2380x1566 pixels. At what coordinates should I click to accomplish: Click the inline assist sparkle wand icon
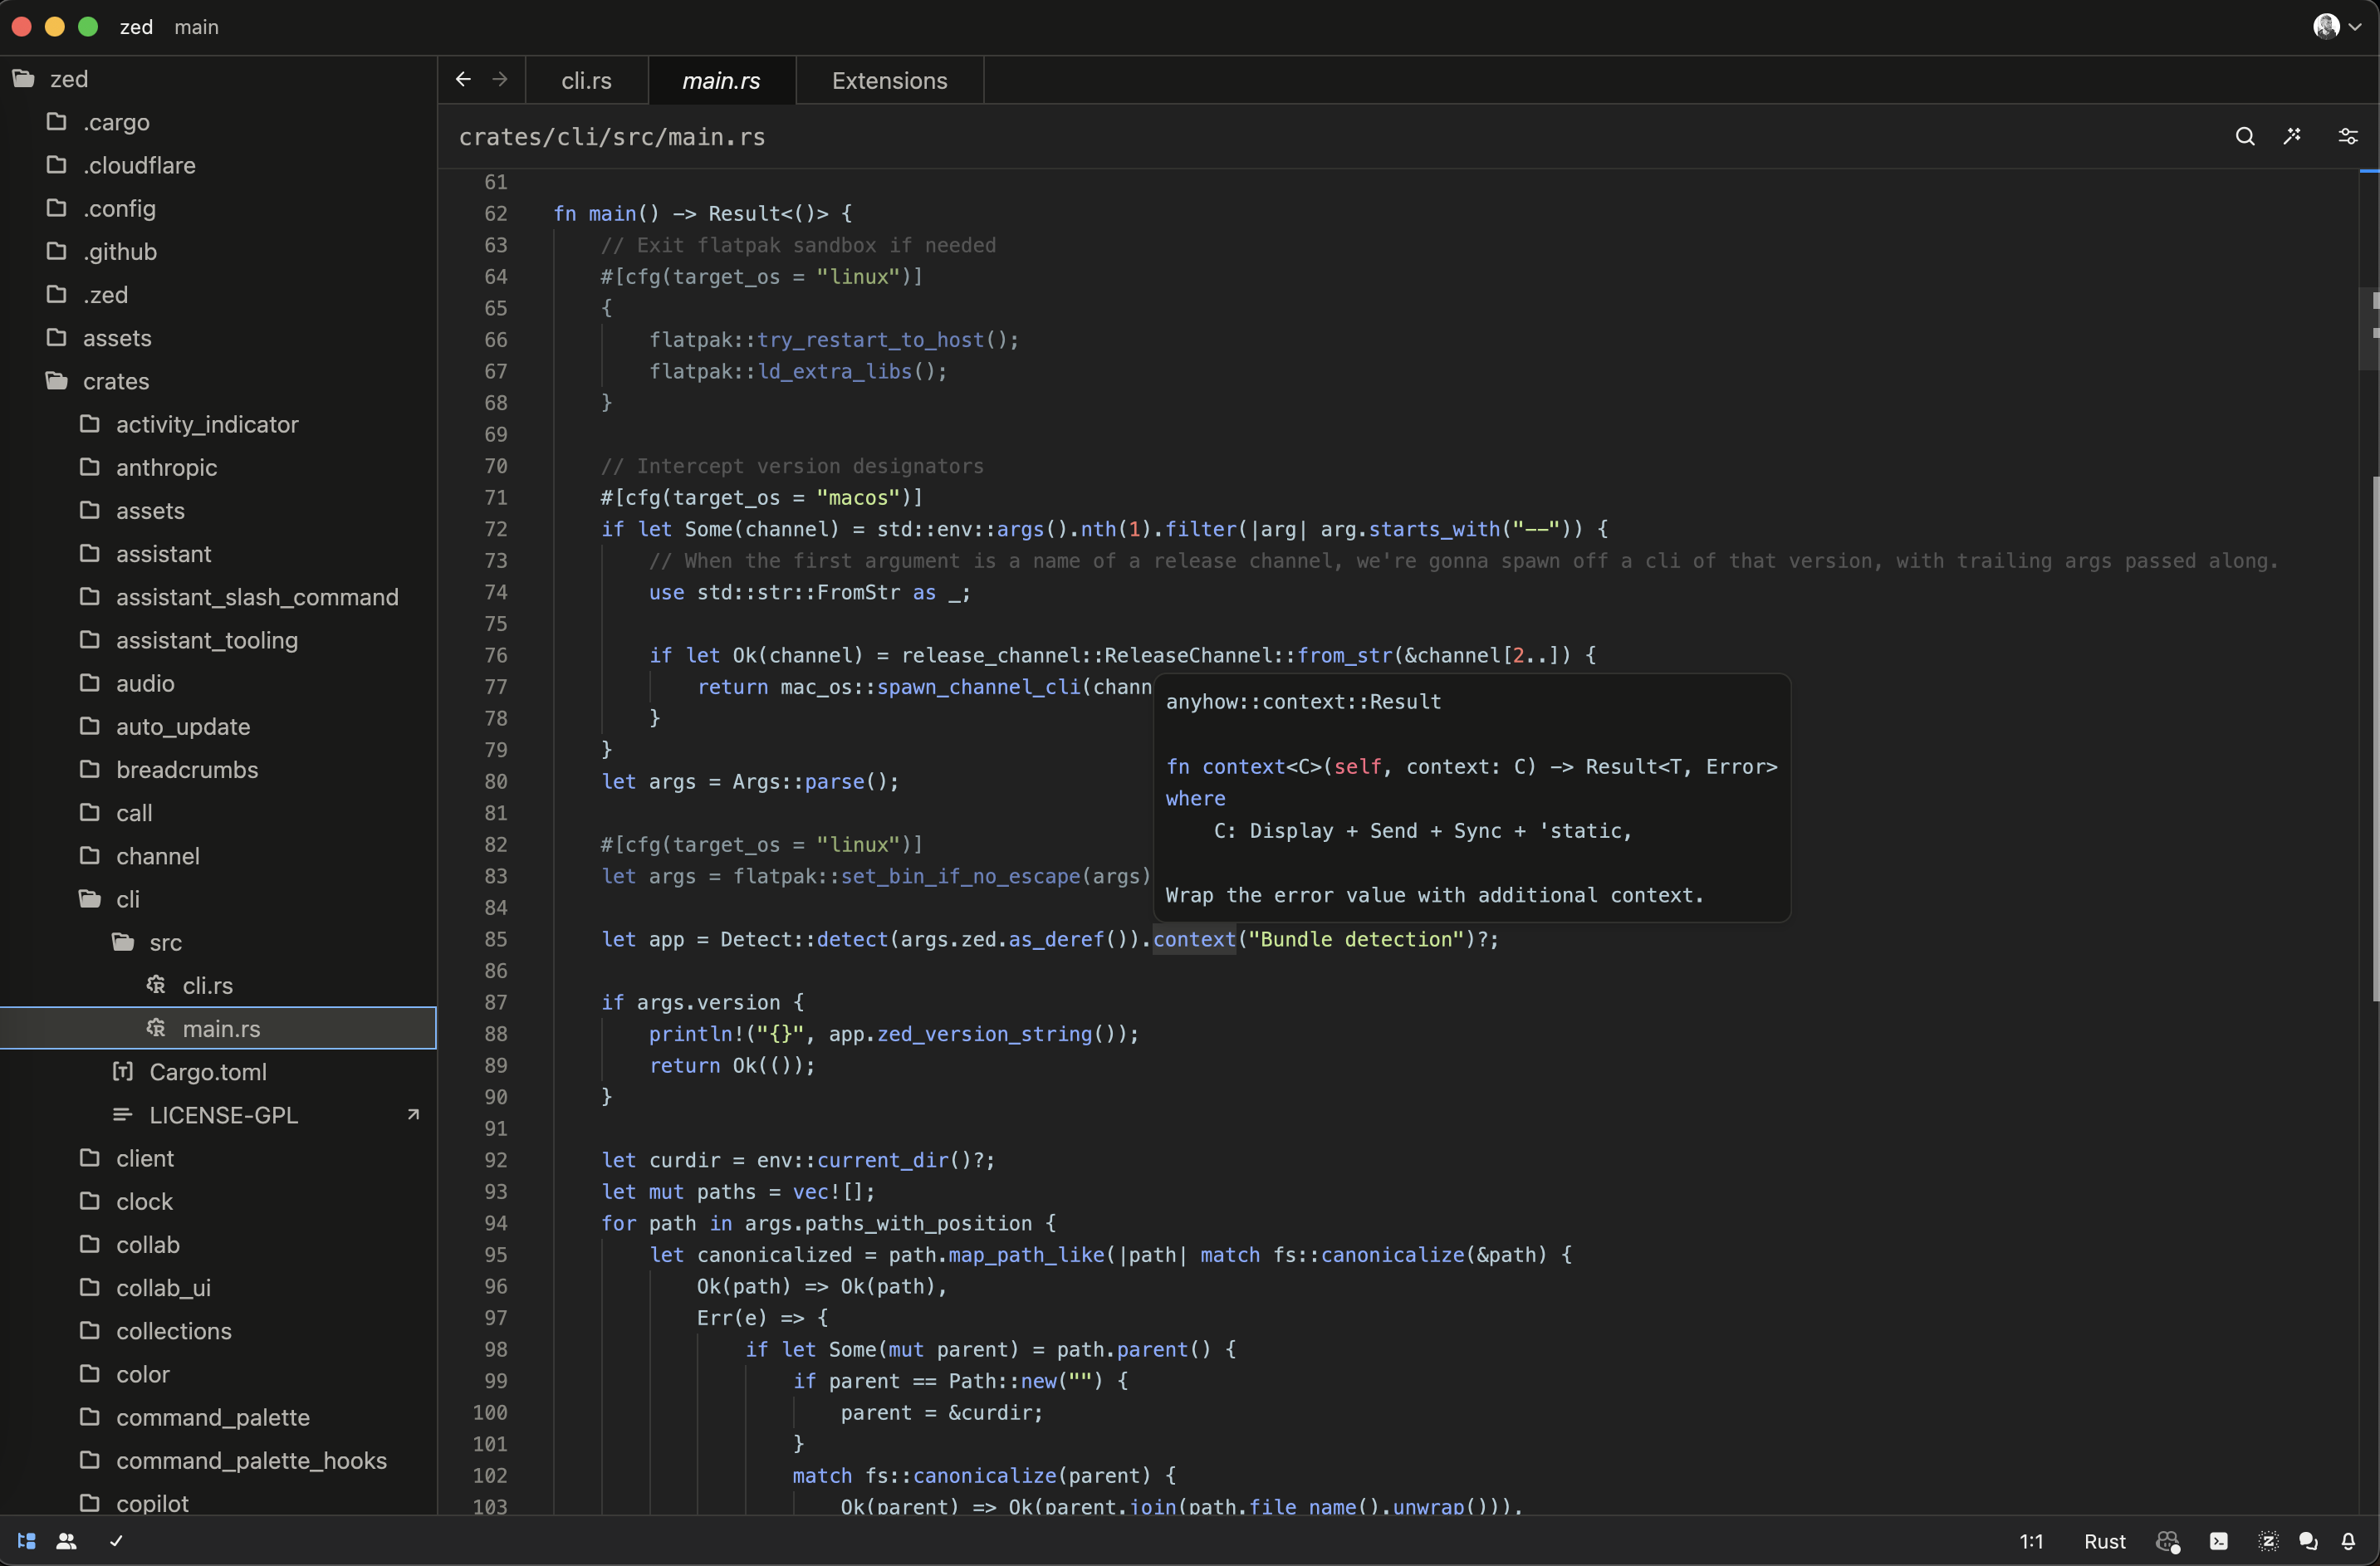tap(2293, 136)
